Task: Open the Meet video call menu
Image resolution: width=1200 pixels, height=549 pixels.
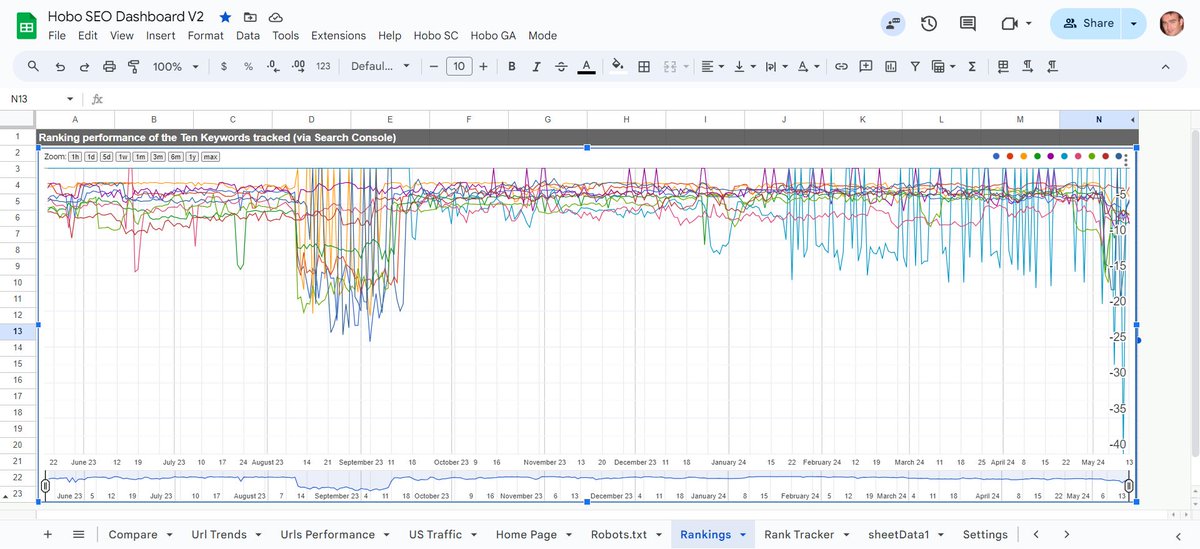Action: [1016, 23]
